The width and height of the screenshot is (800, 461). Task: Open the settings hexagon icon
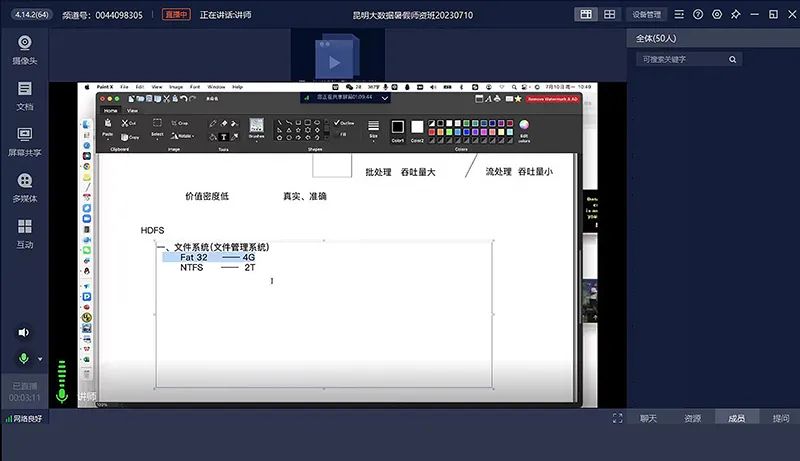(717, 14)
